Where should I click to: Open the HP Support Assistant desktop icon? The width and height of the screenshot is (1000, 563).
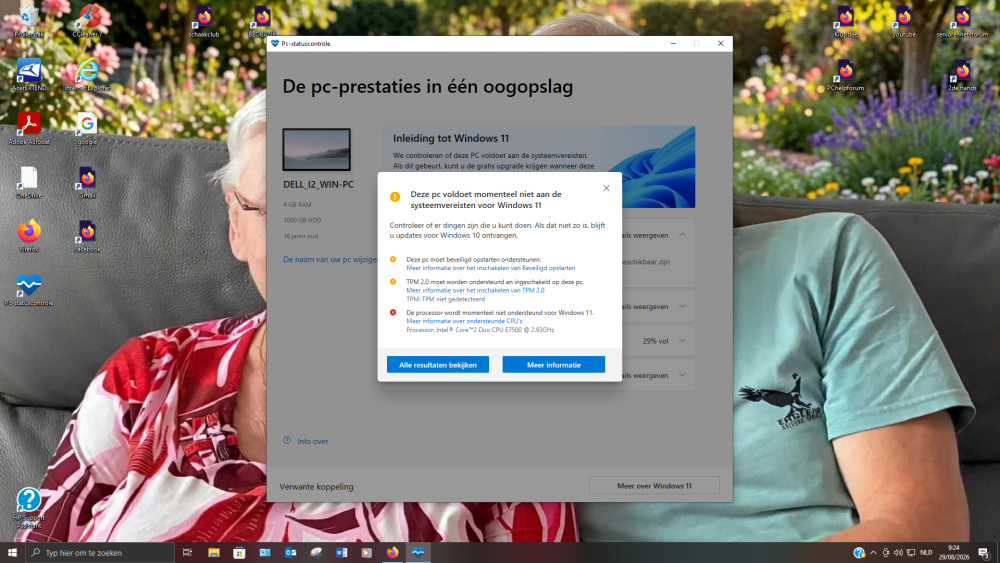click(29, 508)
